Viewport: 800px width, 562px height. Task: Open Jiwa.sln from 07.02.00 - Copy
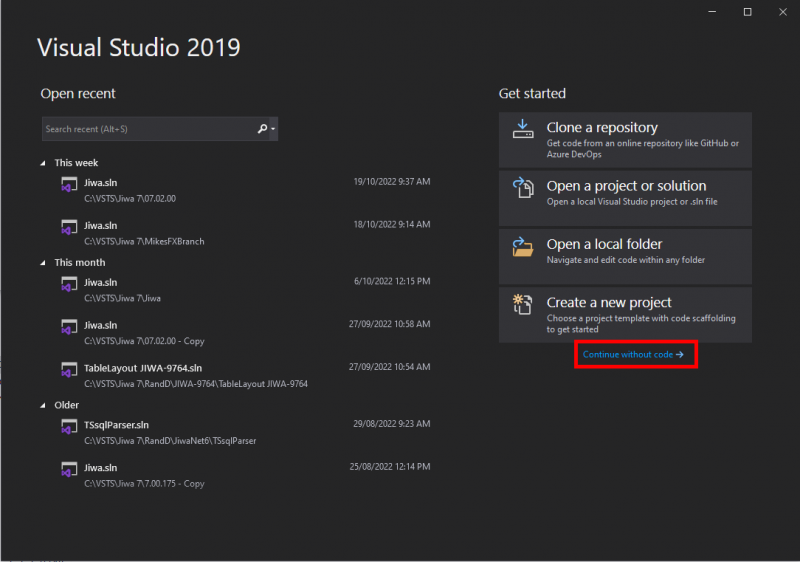tap(101, 325)
